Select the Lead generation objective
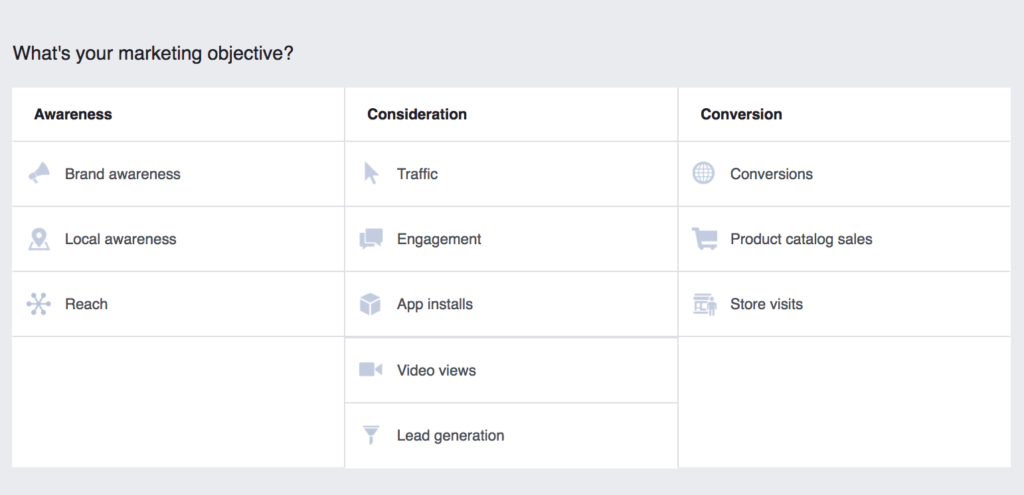Image resolution: width=1024 pixels, height=495 pixels. tap(450, 435)
